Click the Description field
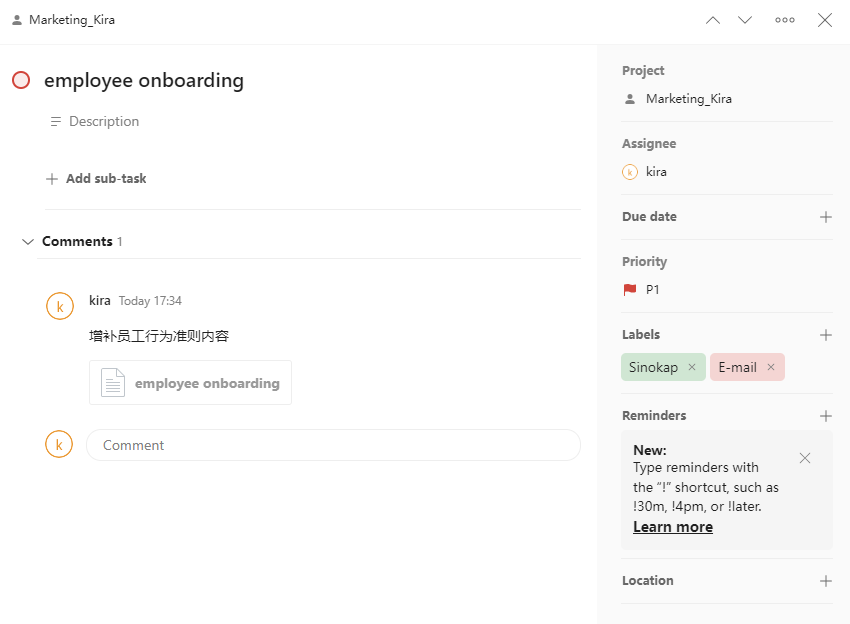Image resolution: width=850 pixels, height=624 pixels. pyautogui.click(x=103, y=121)
